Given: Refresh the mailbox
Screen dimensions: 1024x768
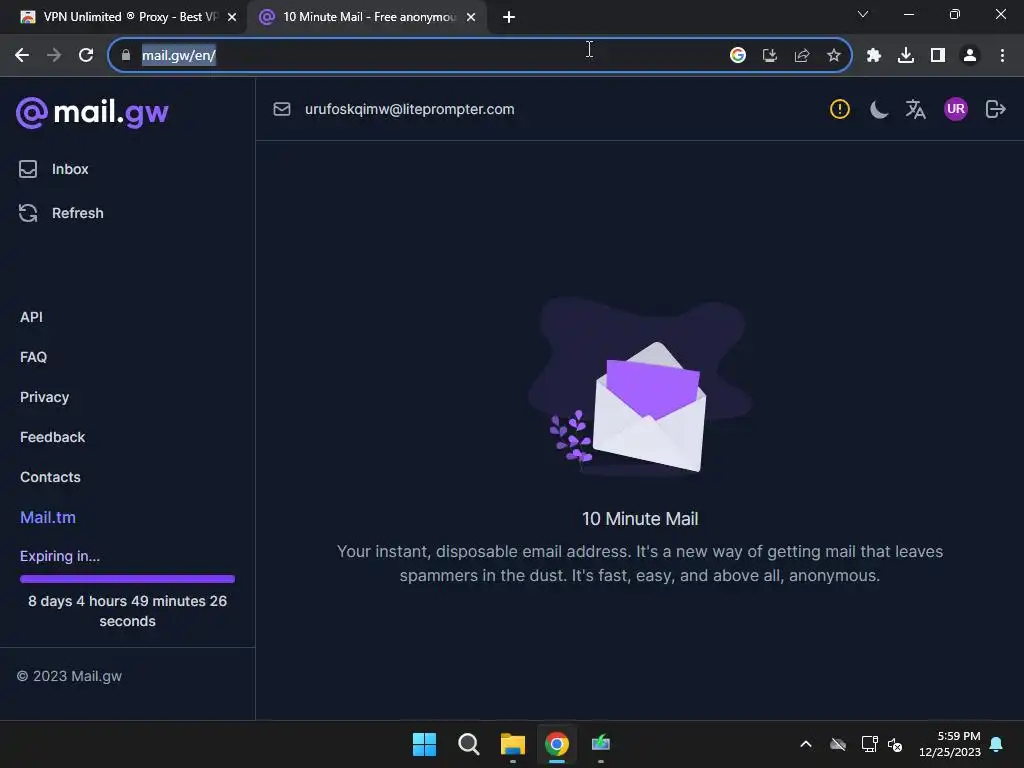Looking at the screenshot, I should pos(61,213).
